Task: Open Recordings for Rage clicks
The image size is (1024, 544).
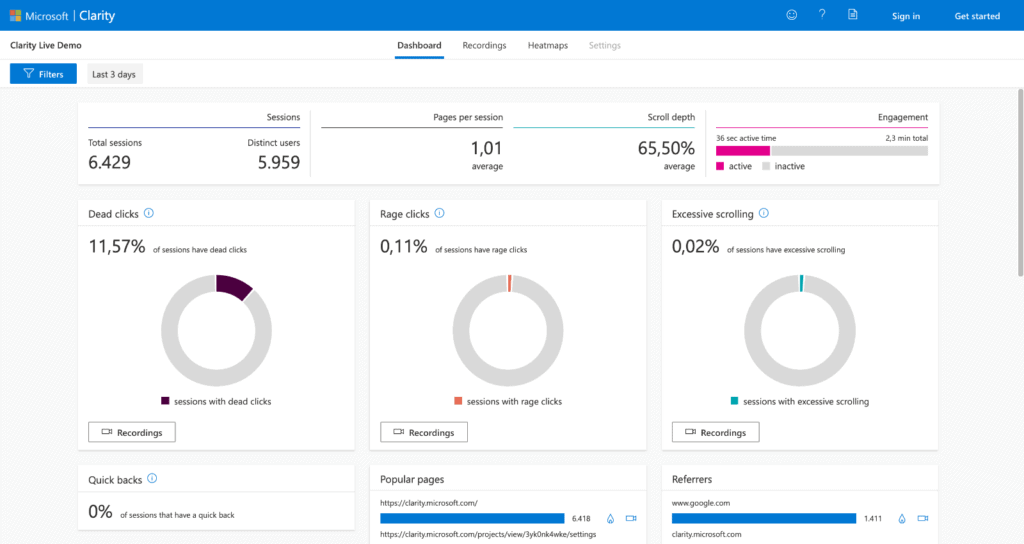Action: [424, 432]
